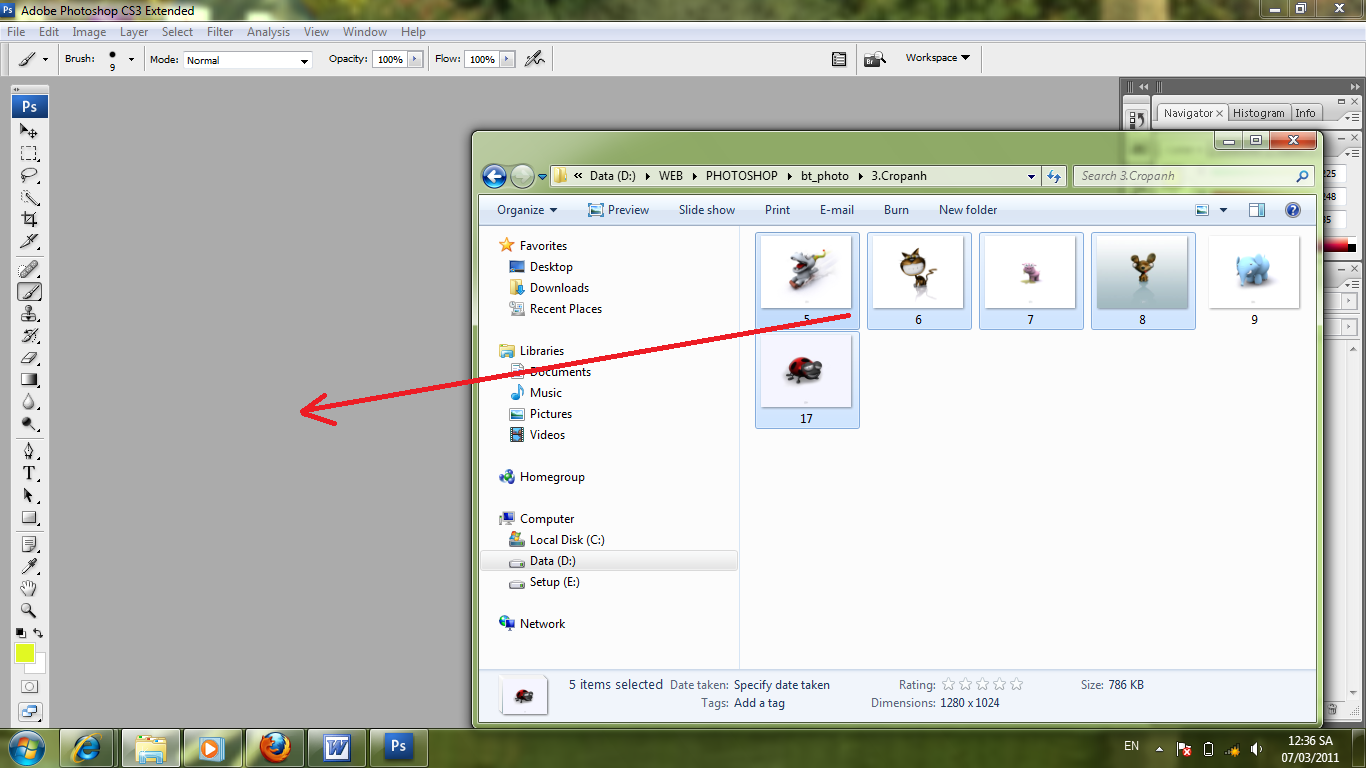Select the elephant thumbnail named 9
Viewport: 1366px width, 768px height.
click(x=1254, y=281)
